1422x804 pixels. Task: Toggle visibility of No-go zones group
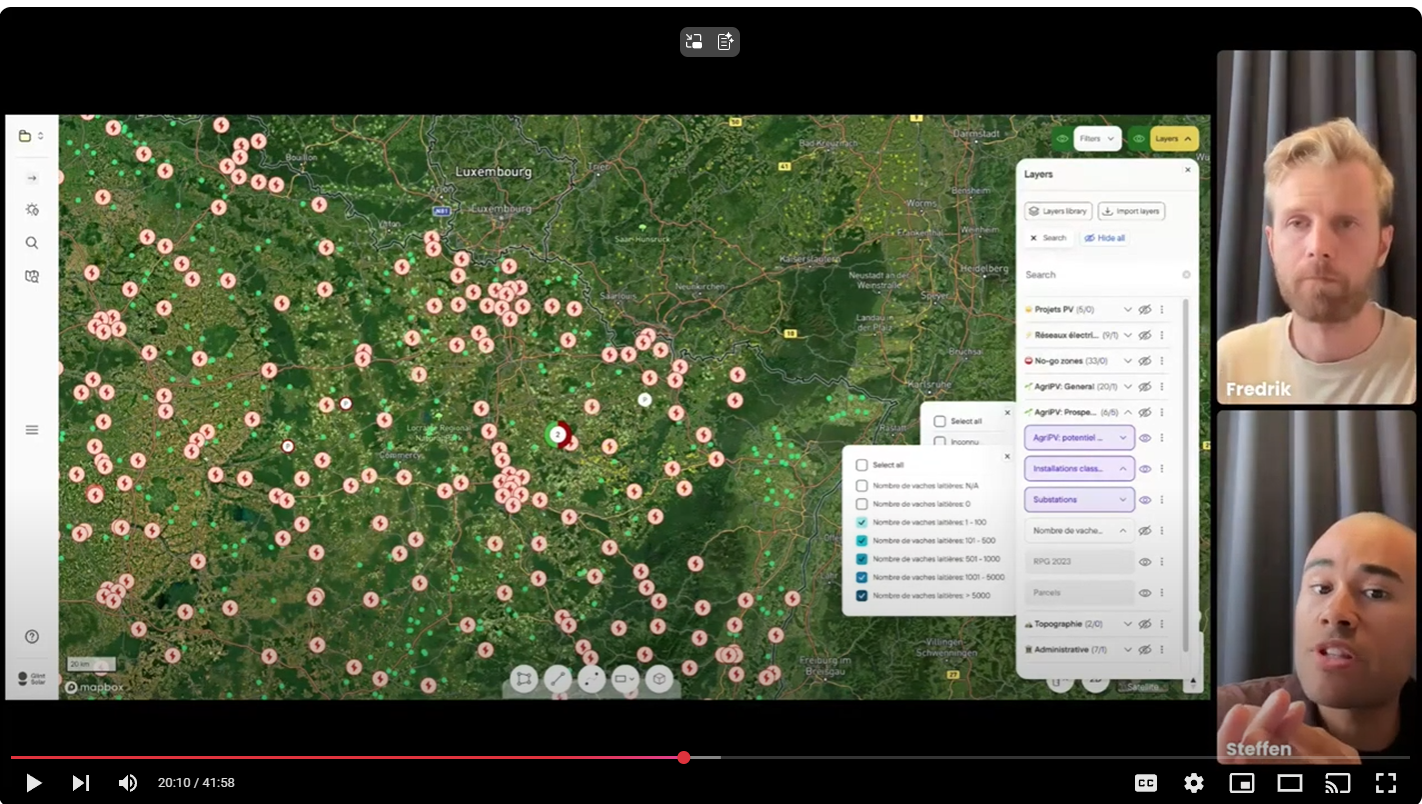[x=1145, y=361]
